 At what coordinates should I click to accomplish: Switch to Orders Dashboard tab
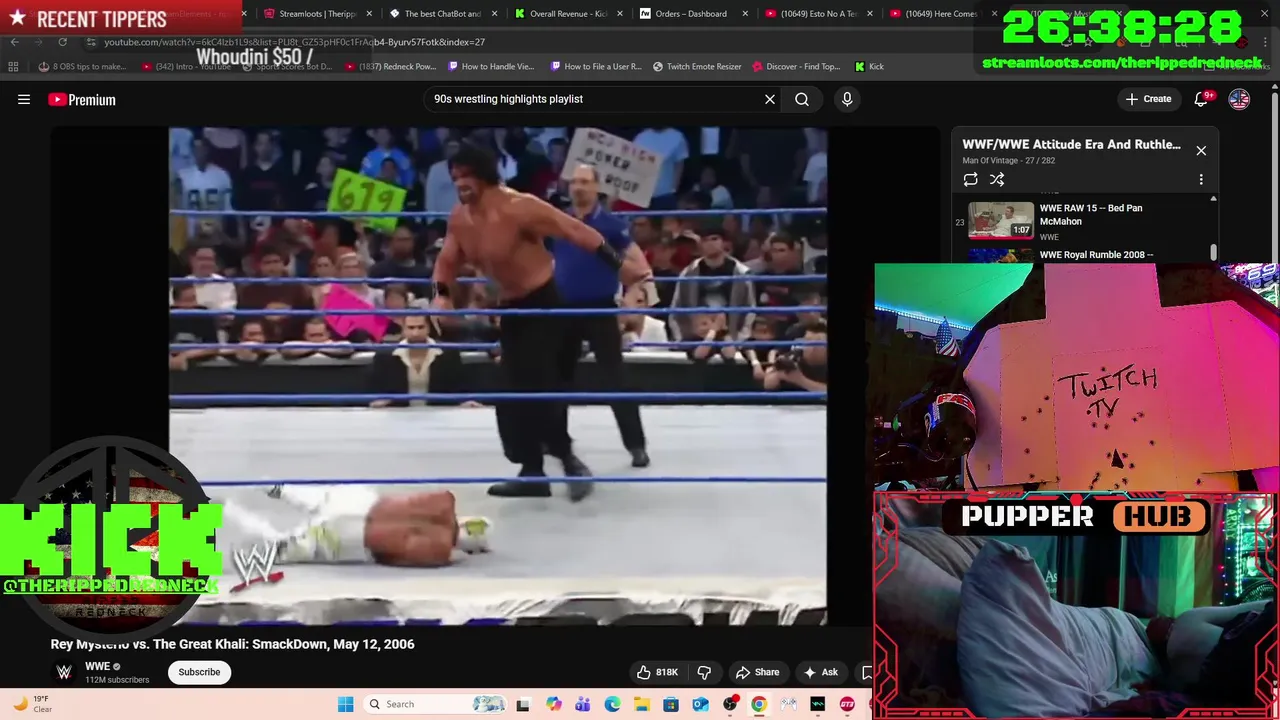691,14
